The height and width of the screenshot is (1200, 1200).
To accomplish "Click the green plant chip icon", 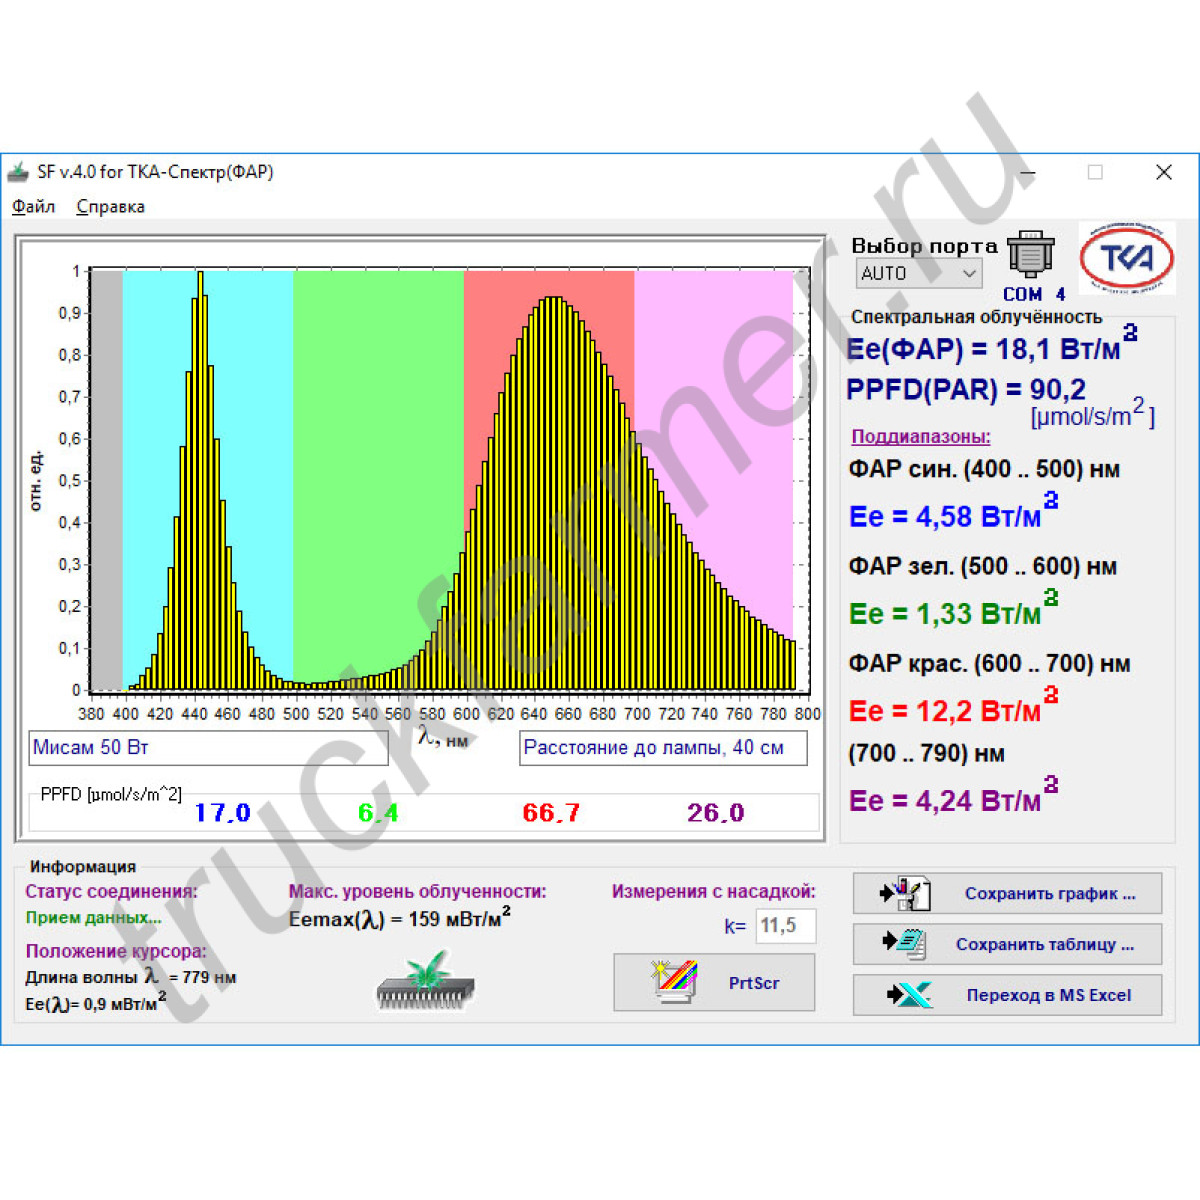I will coord(426,981).
